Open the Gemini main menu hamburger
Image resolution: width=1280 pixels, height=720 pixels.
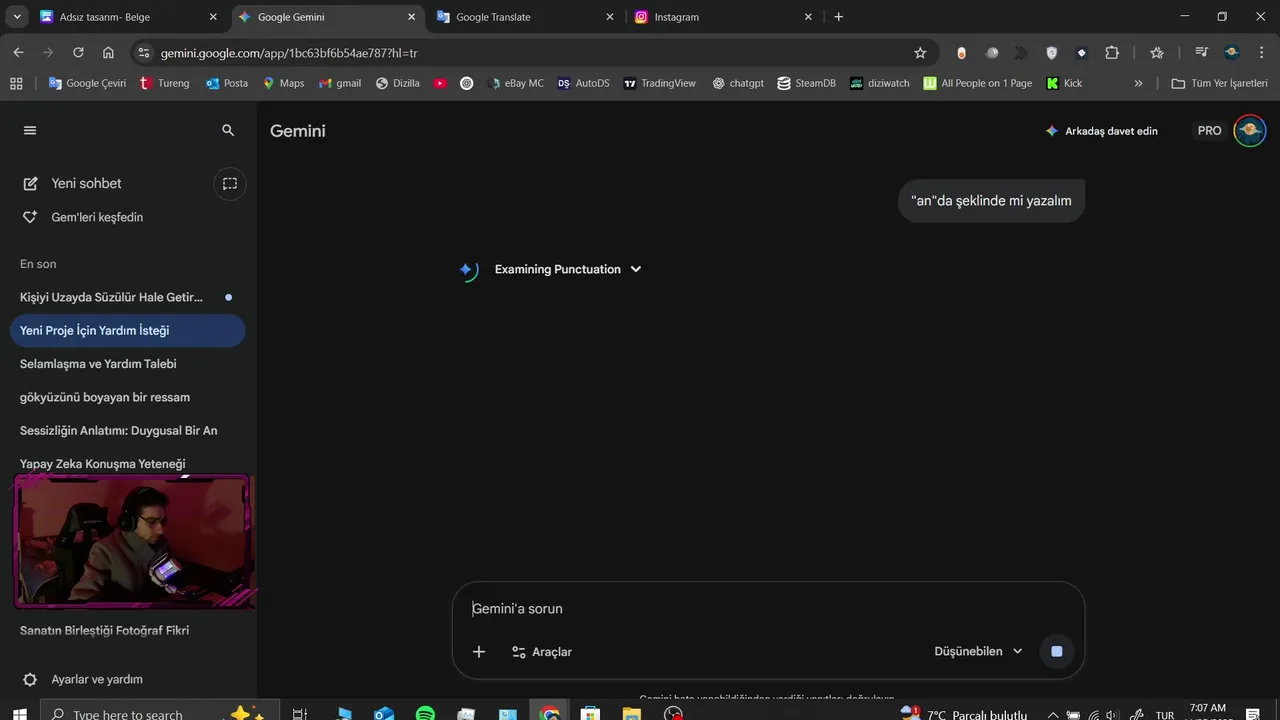[29, 130]
